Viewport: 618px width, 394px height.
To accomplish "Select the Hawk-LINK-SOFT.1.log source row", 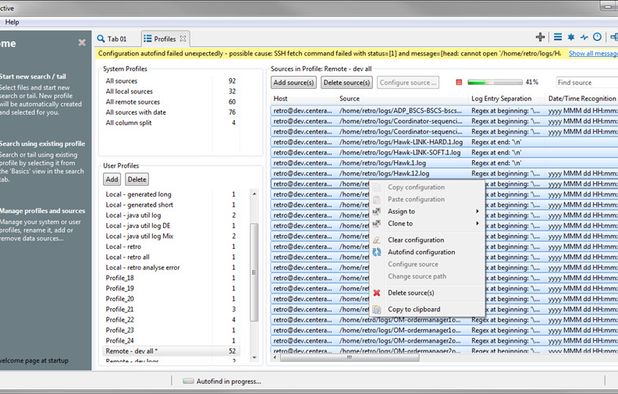I will [x=444, y=152].
